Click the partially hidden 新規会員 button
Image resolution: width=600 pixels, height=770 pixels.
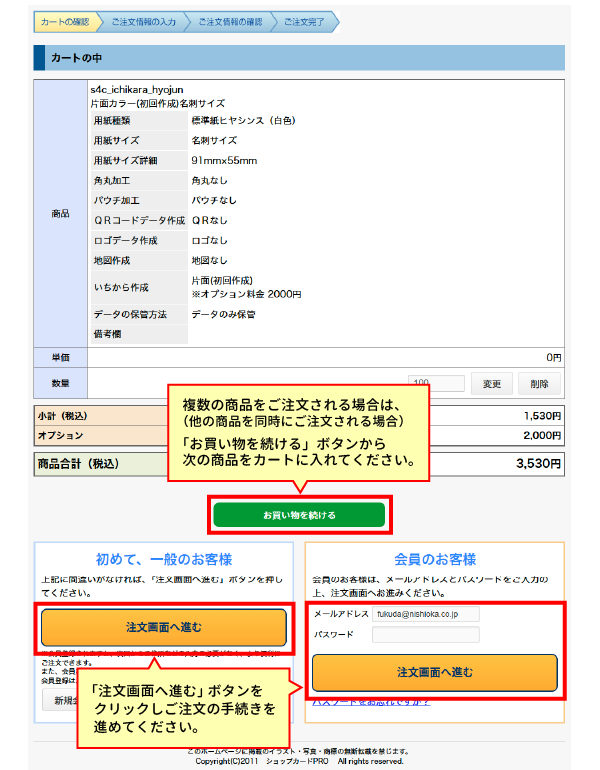58,699
